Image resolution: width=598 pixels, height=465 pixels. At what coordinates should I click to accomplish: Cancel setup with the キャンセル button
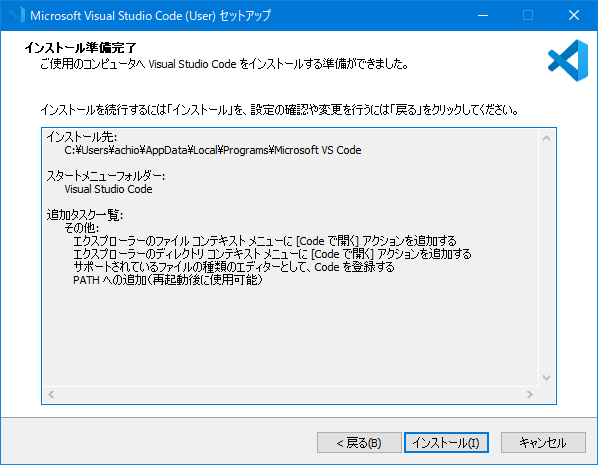(x=543, y=442)
